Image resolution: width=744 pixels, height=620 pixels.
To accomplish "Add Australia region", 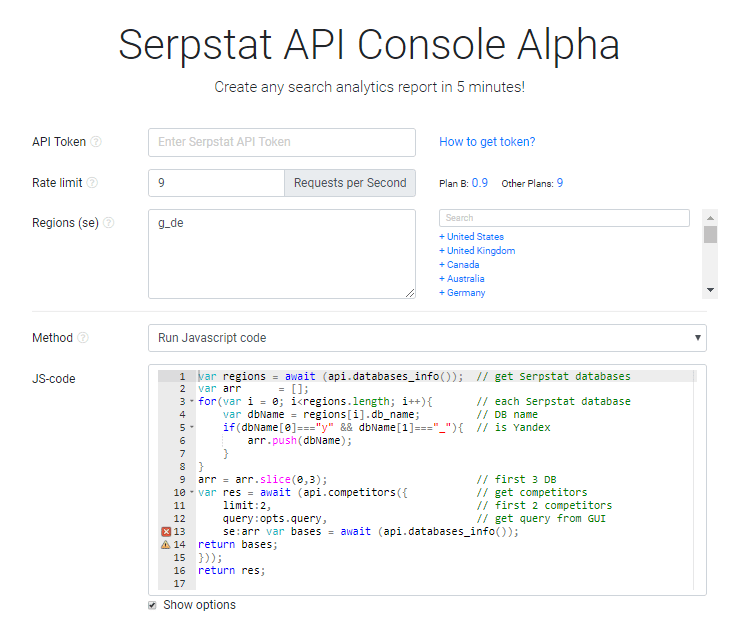I will pyautogui.click(x=462, y=278).
